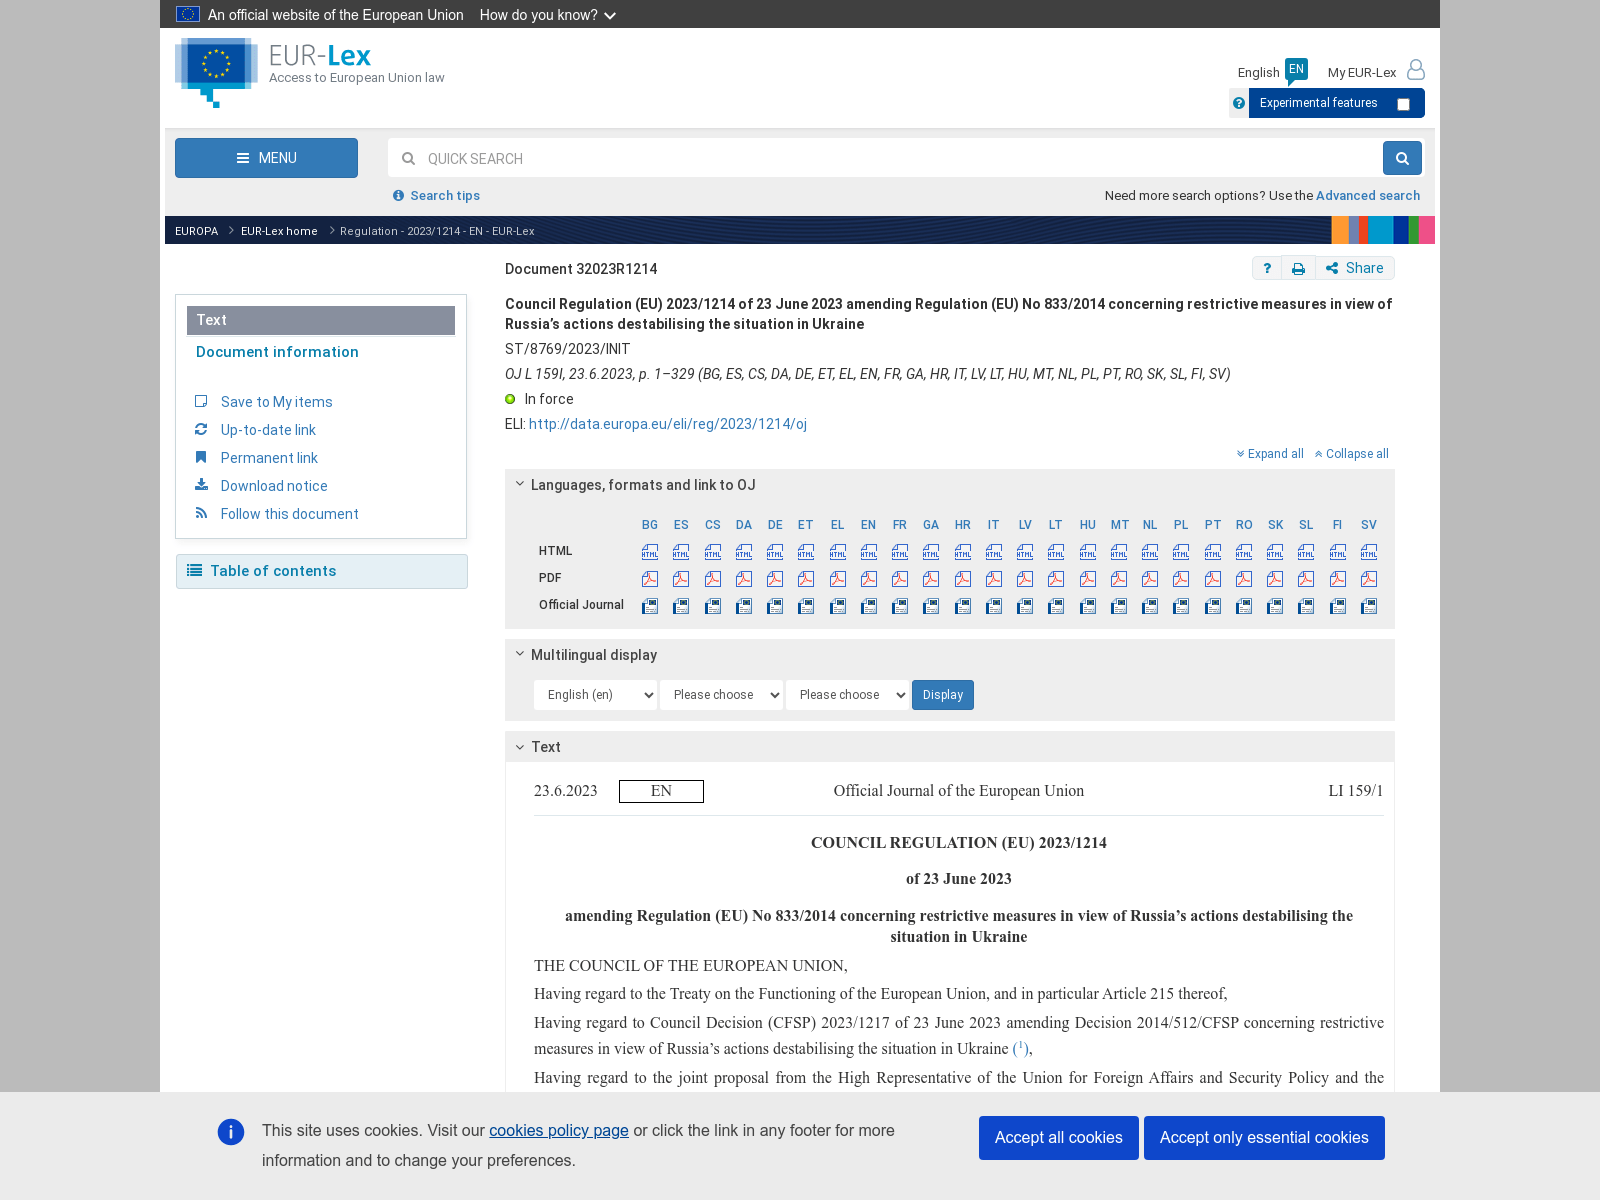
Task: Click the LV language column header
Action: (1025, 525)
